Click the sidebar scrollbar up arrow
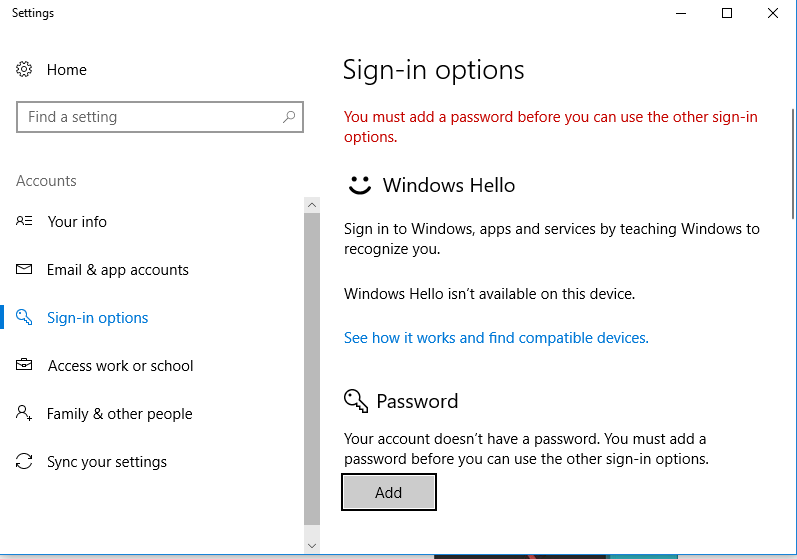The image size is (797, 559). [x=312, y=205]
